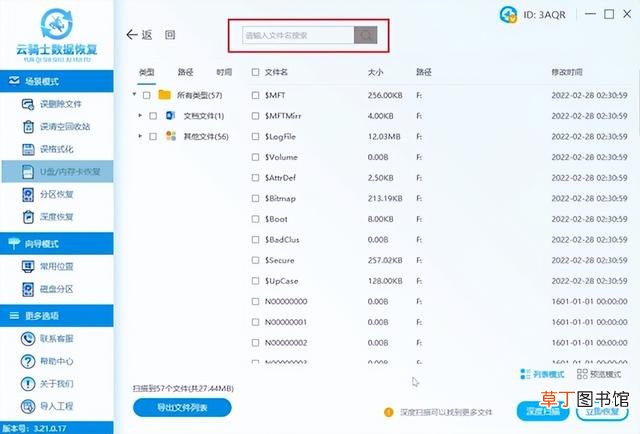Expand the 其他文件(56) tree node

(x=140, y=136)
